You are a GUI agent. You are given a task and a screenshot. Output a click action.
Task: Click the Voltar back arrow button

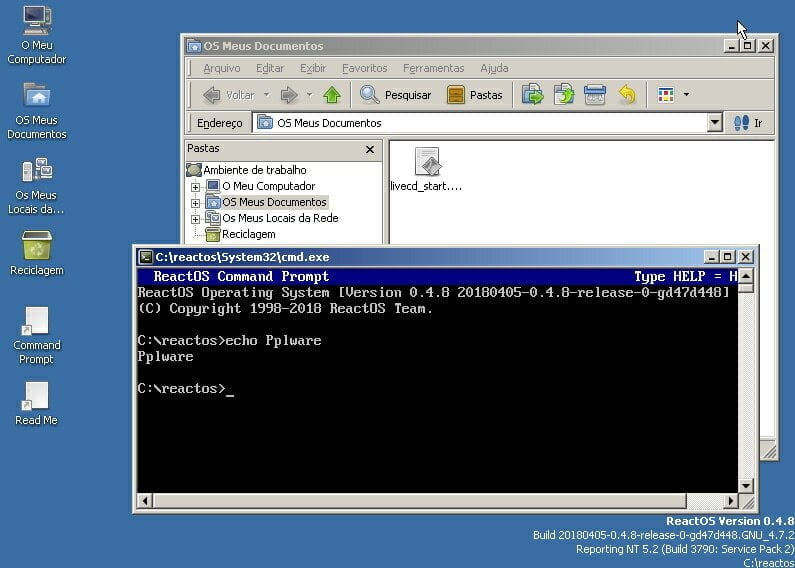tap(229, 95)
